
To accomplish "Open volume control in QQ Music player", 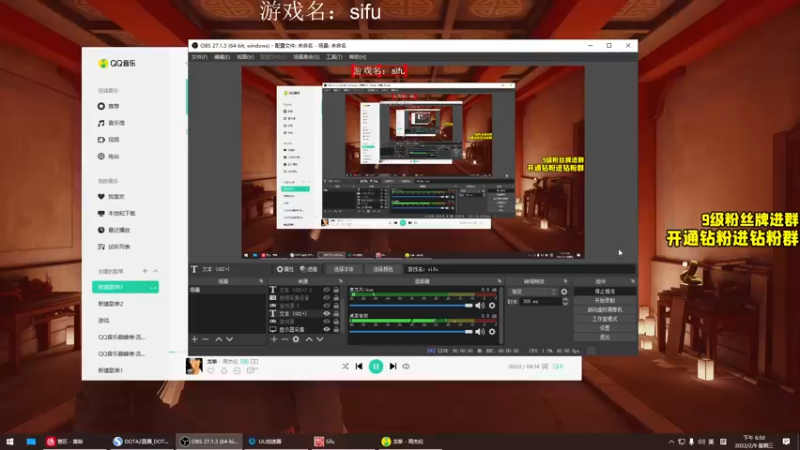I will [406, 366].
